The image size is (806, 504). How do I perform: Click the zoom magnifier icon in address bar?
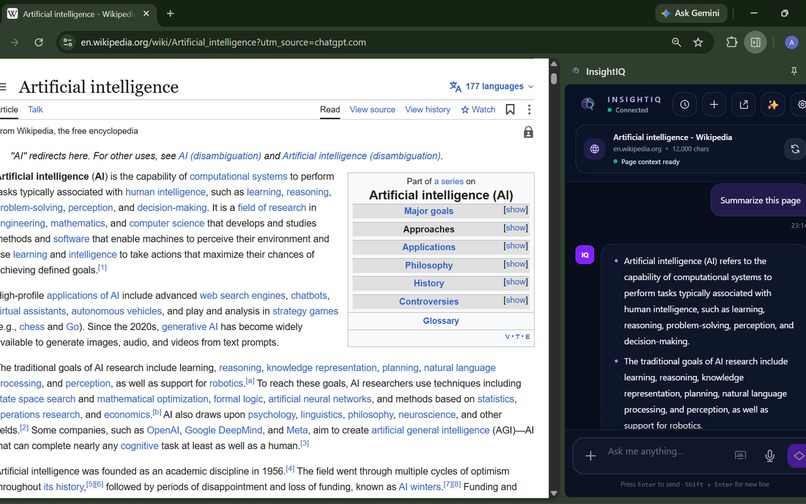click(676, 42)
